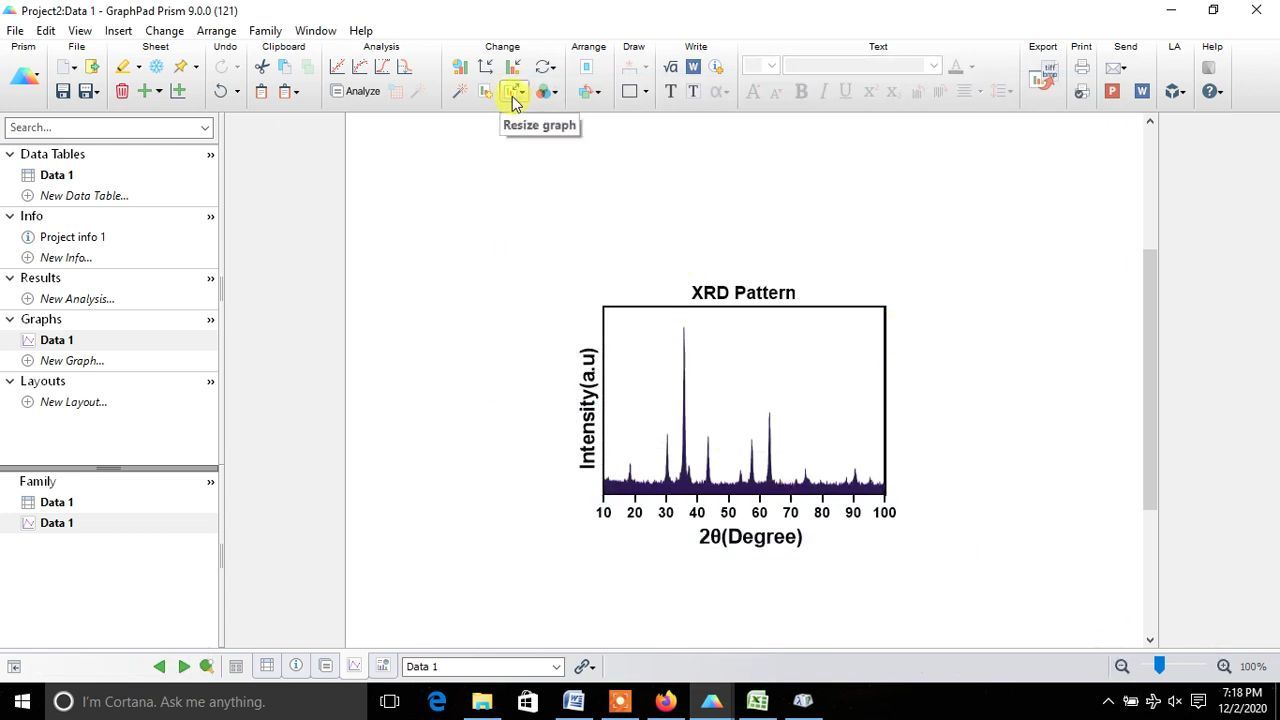Select Project info 1 in navigator
1280x720 pixels.
tap(72, 237)
